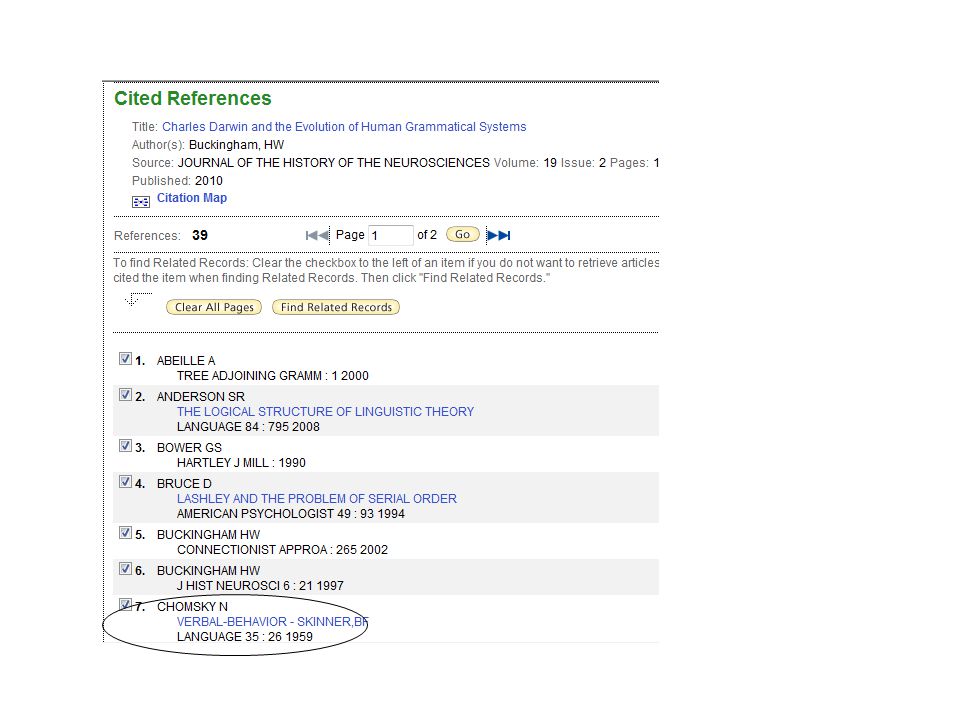Click TREE ADJOINING GRAMM : 1 2000
Screen dimensions: 960x720
273,376
